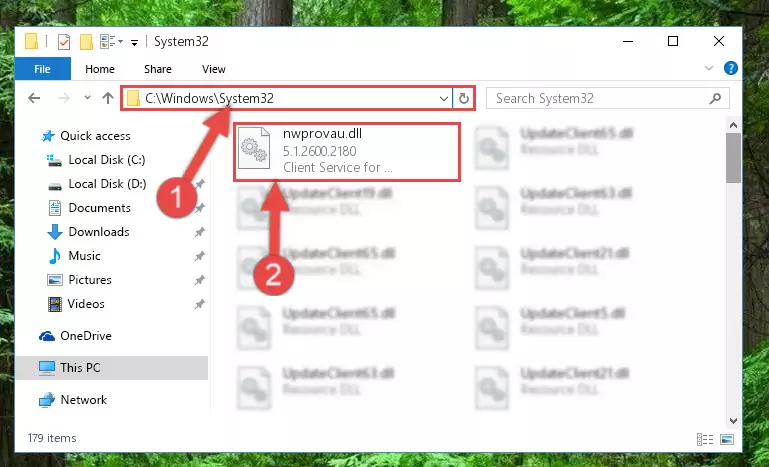
Task: Click the pin icon next to Pictures
Action: (199, 280)
